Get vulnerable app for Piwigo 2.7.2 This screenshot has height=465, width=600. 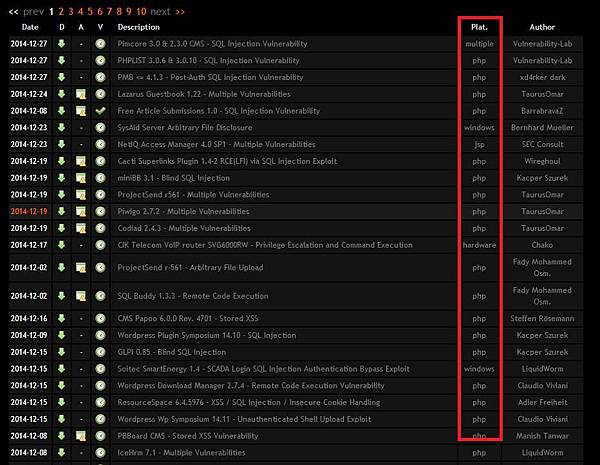tap(81, 211)
